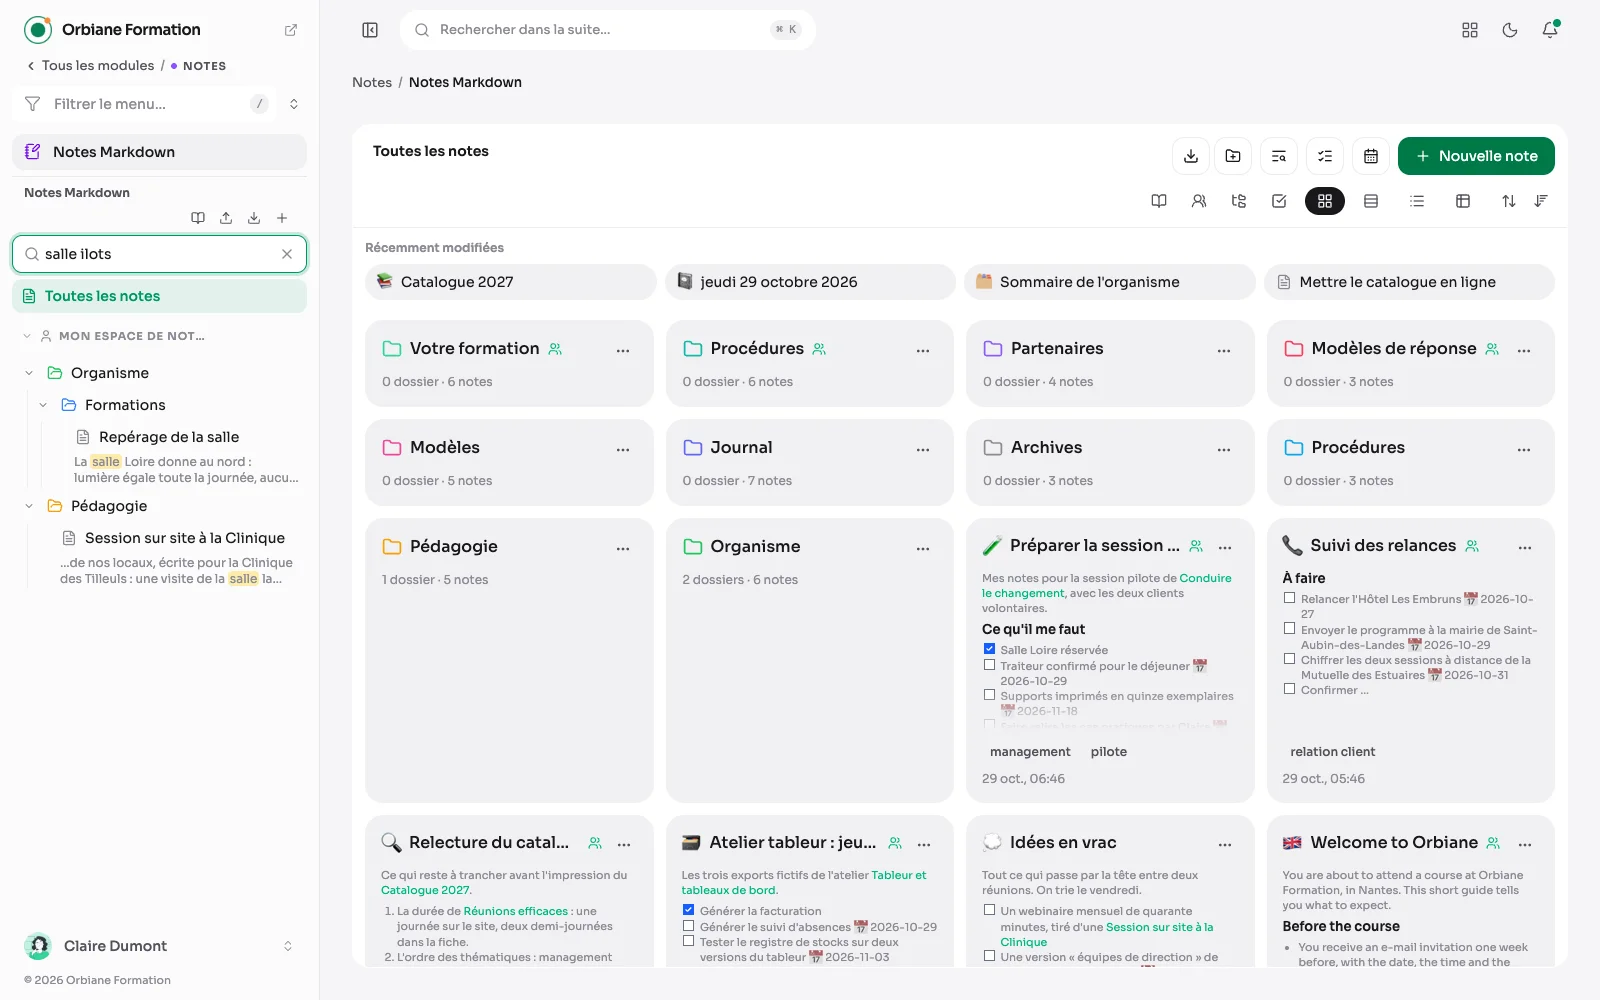
Task: Switch to the folder tree view icon
Action: 1239,201
